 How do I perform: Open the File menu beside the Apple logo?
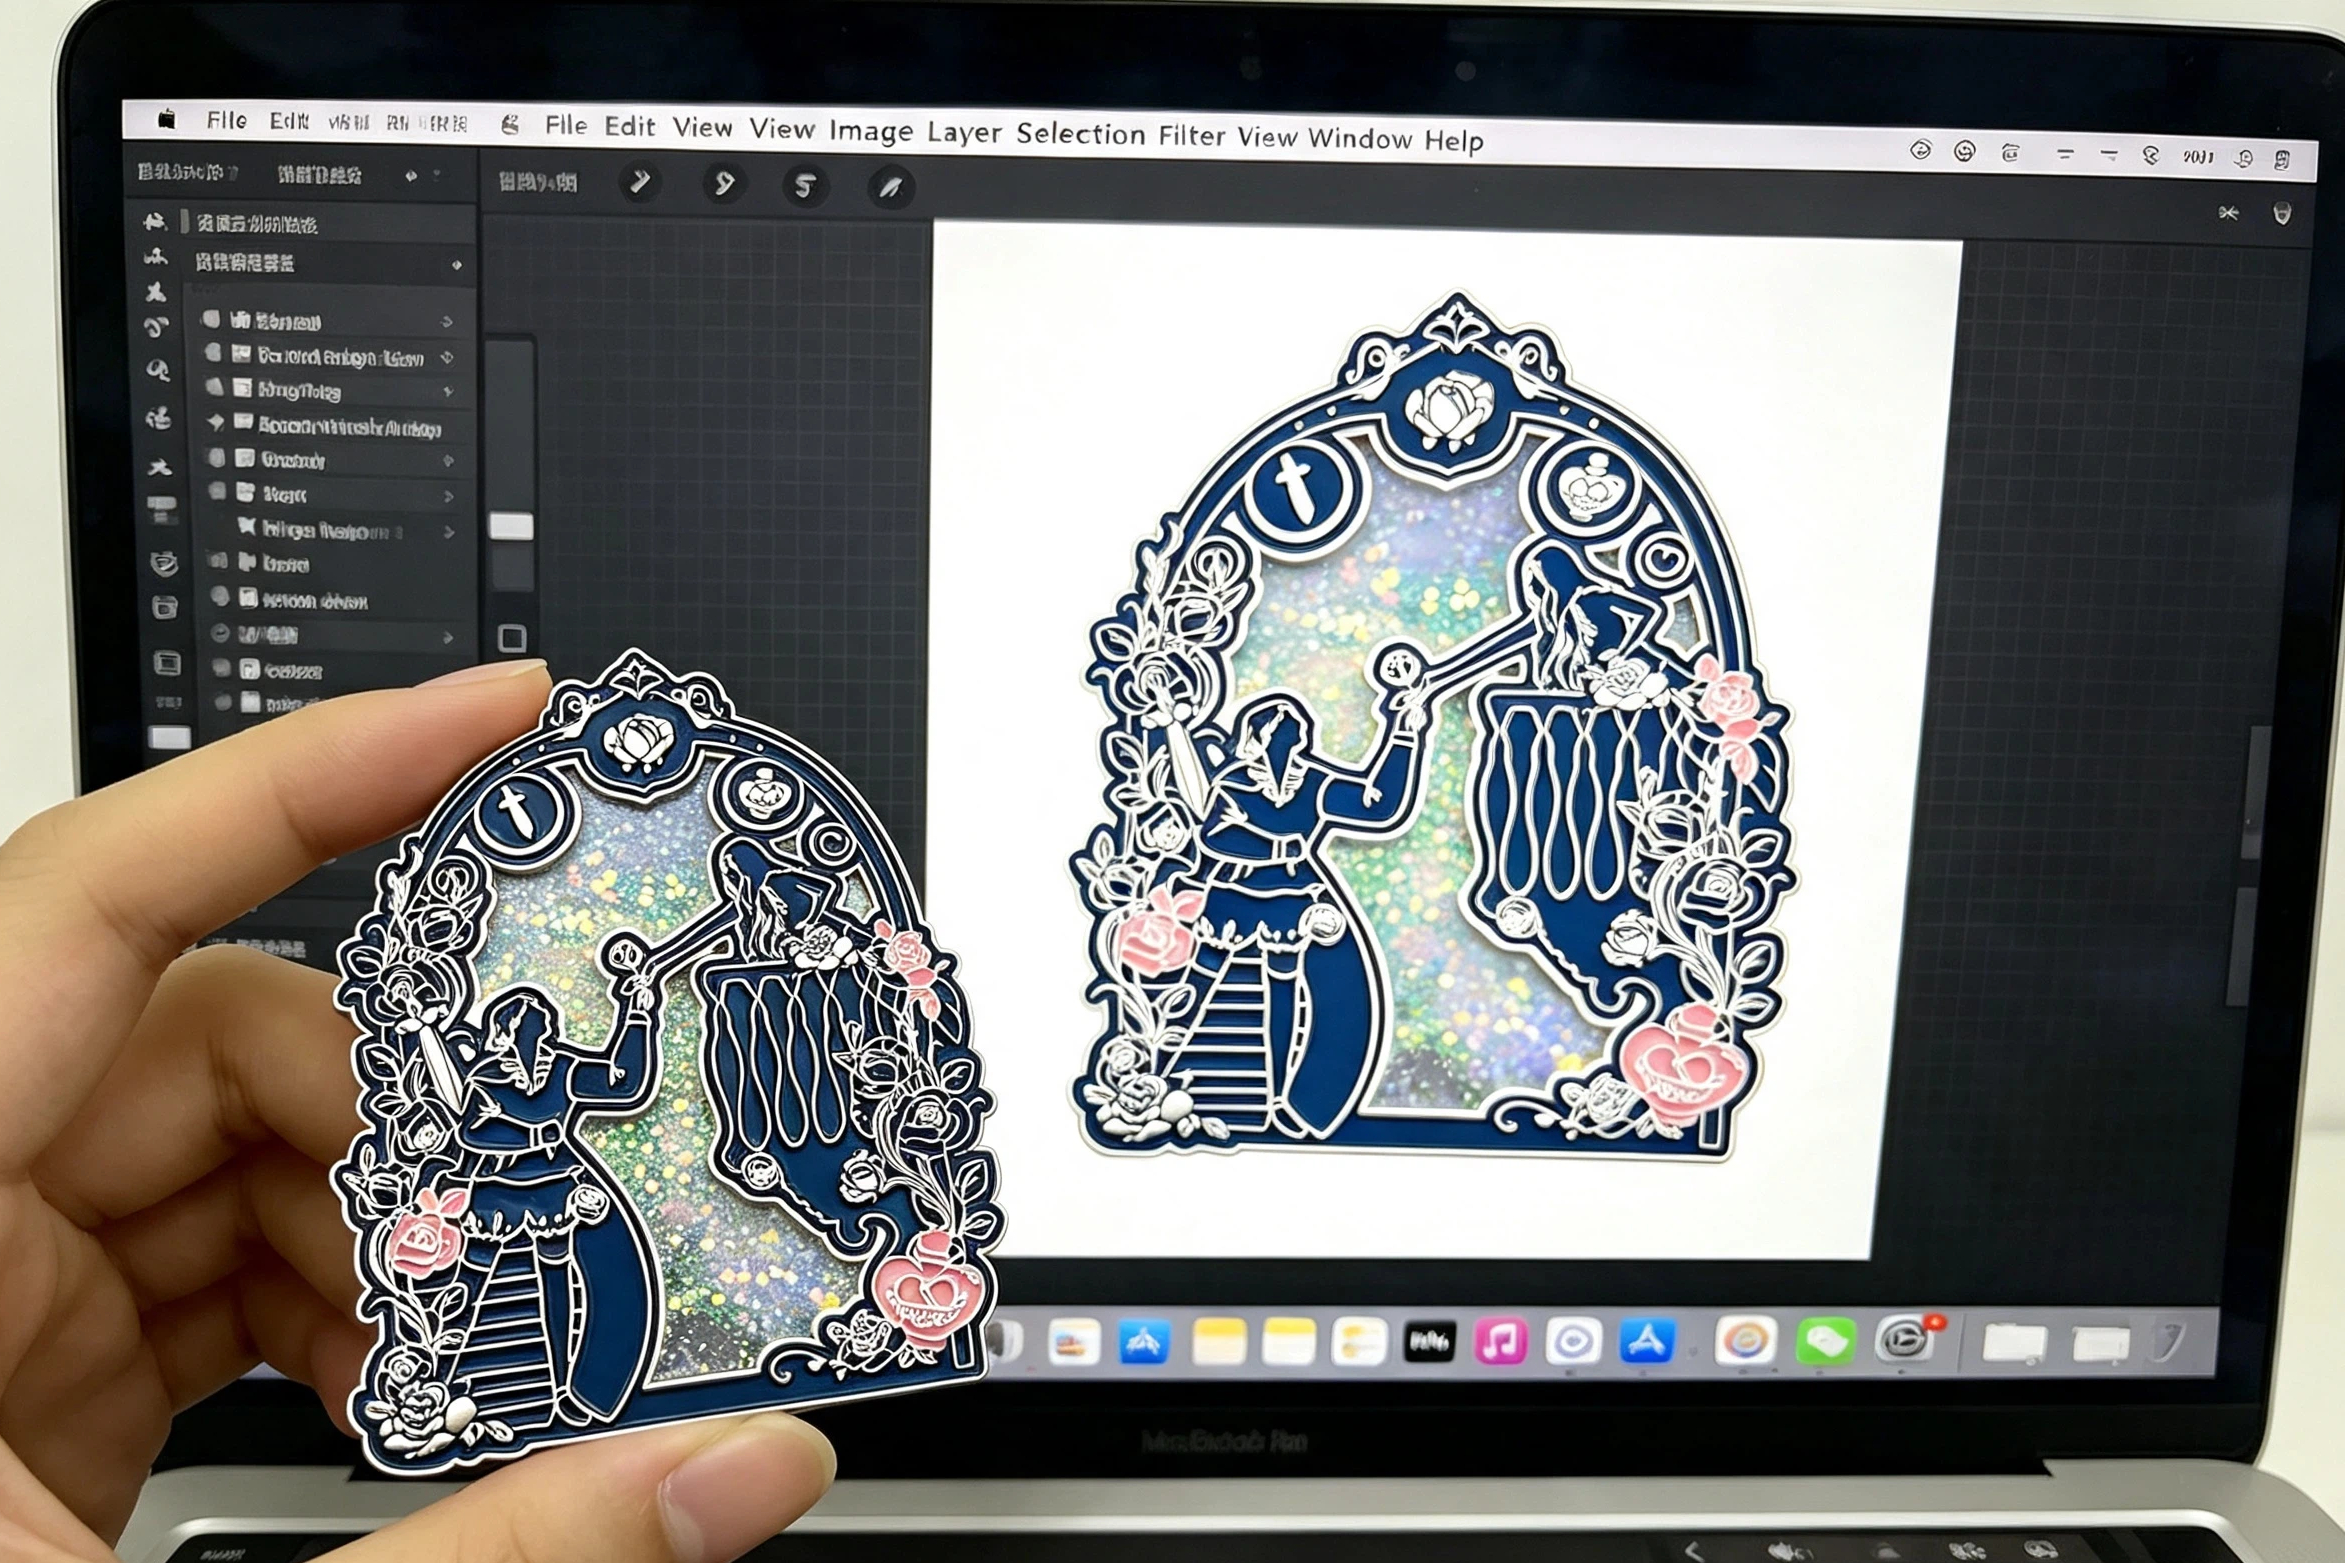click(x=227, y=120)
